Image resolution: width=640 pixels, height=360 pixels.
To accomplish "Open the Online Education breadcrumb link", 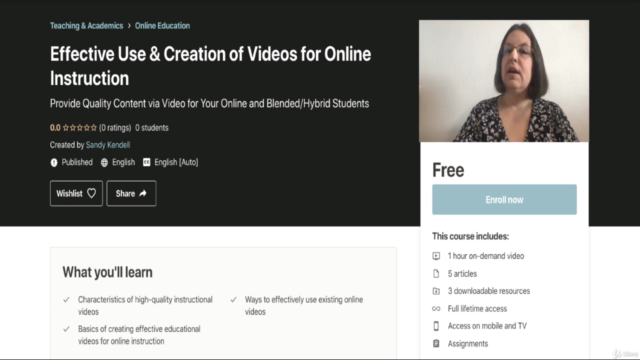I will tap(162, 26).
